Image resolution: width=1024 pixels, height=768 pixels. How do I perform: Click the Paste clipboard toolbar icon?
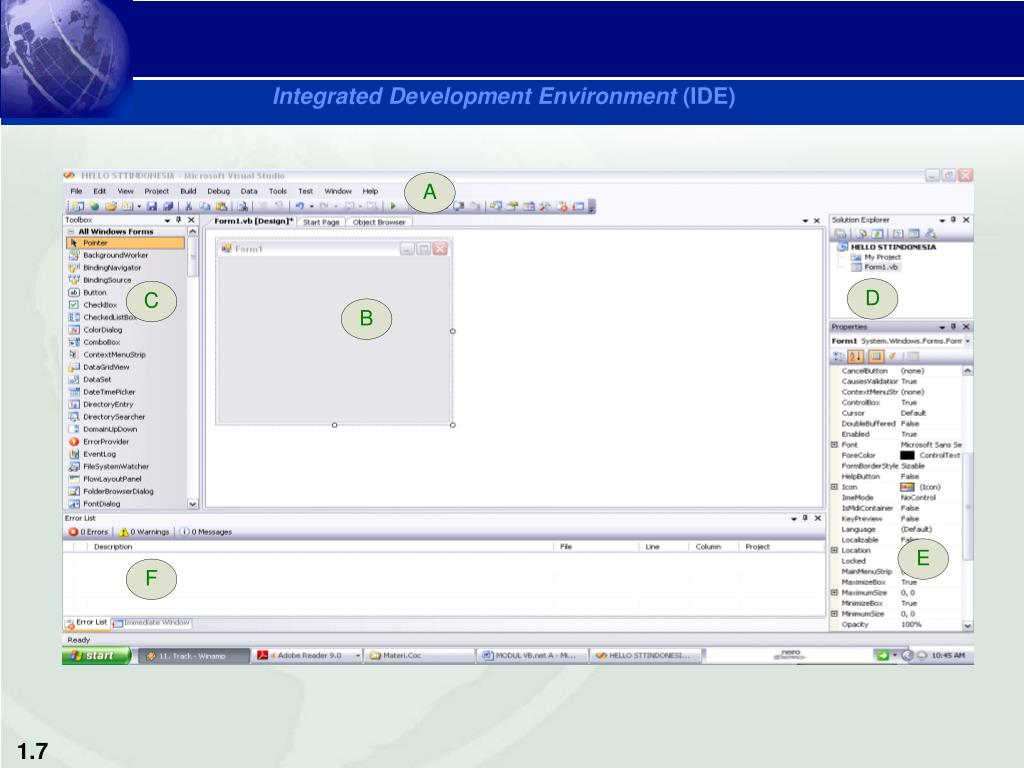click(221, 206)
